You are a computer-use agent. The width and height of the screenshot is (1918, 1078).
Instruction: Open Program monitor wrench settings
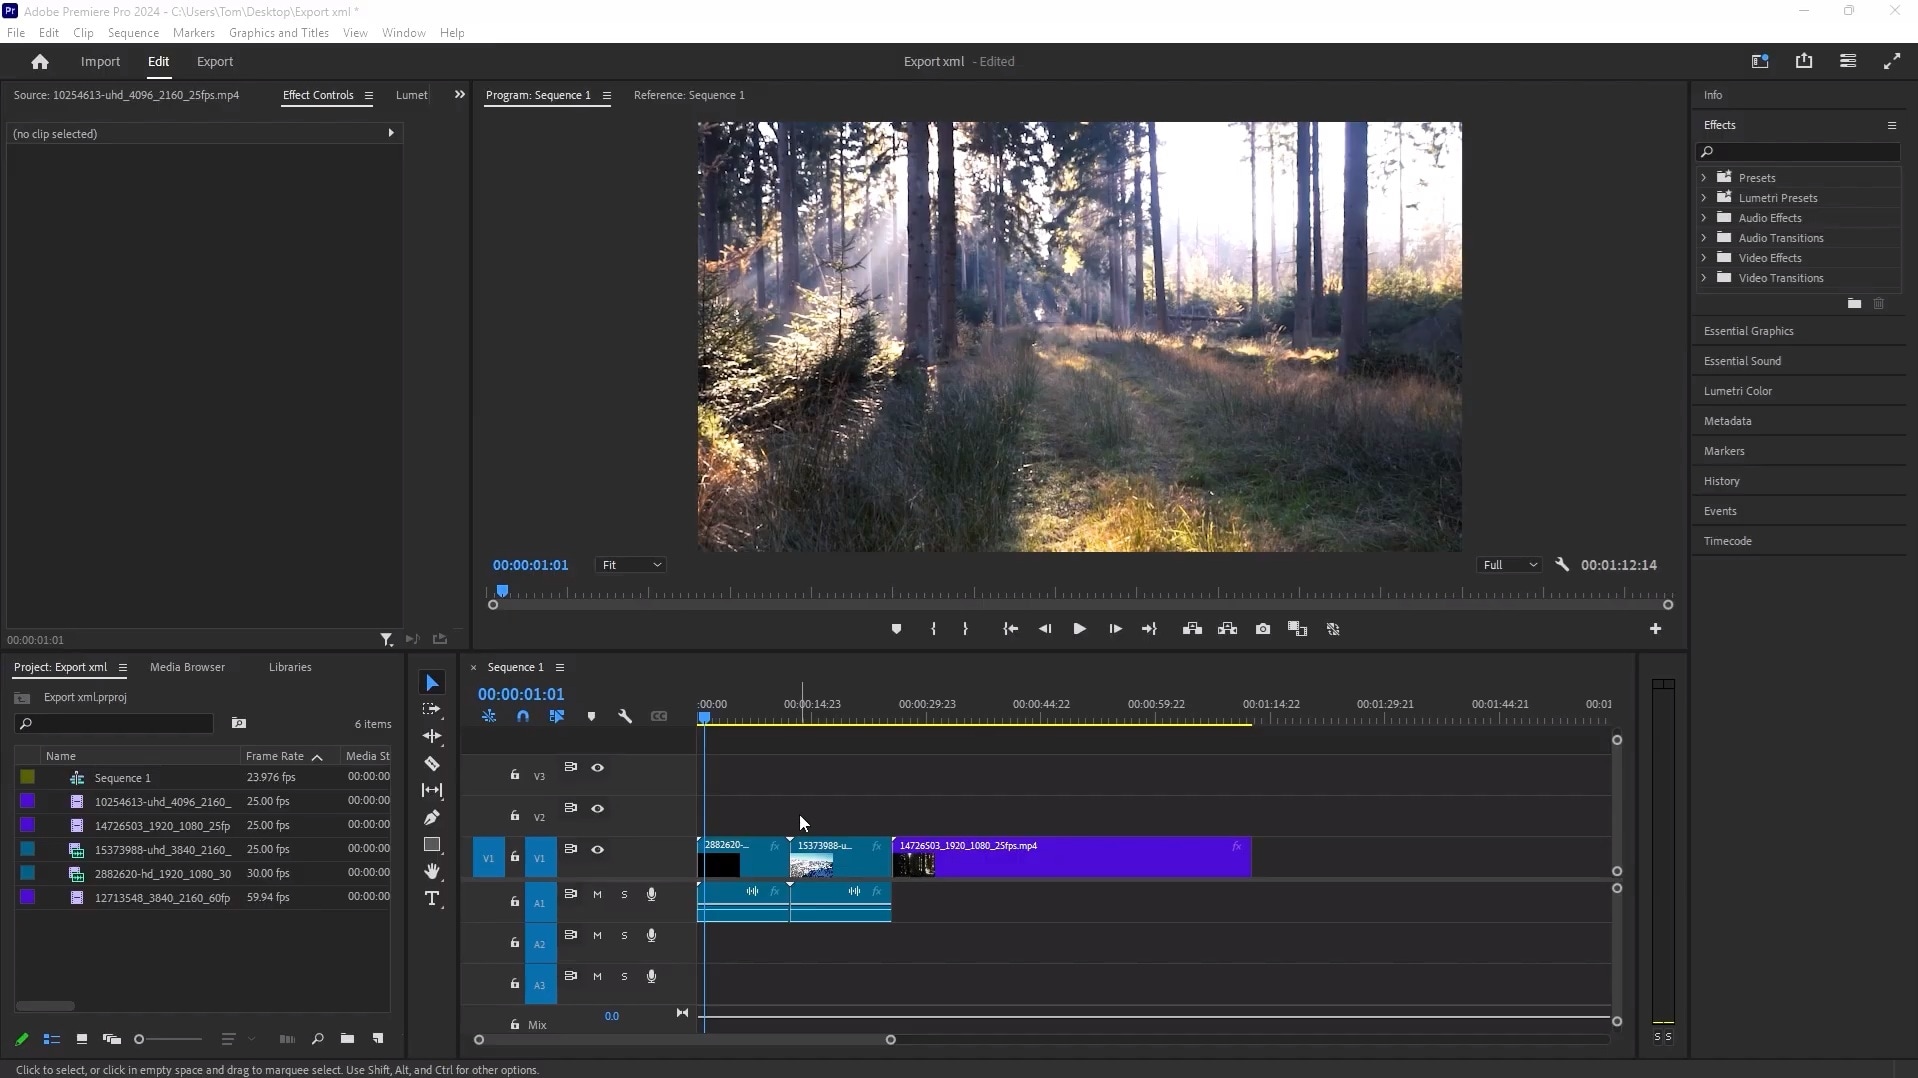[1562, 565]
